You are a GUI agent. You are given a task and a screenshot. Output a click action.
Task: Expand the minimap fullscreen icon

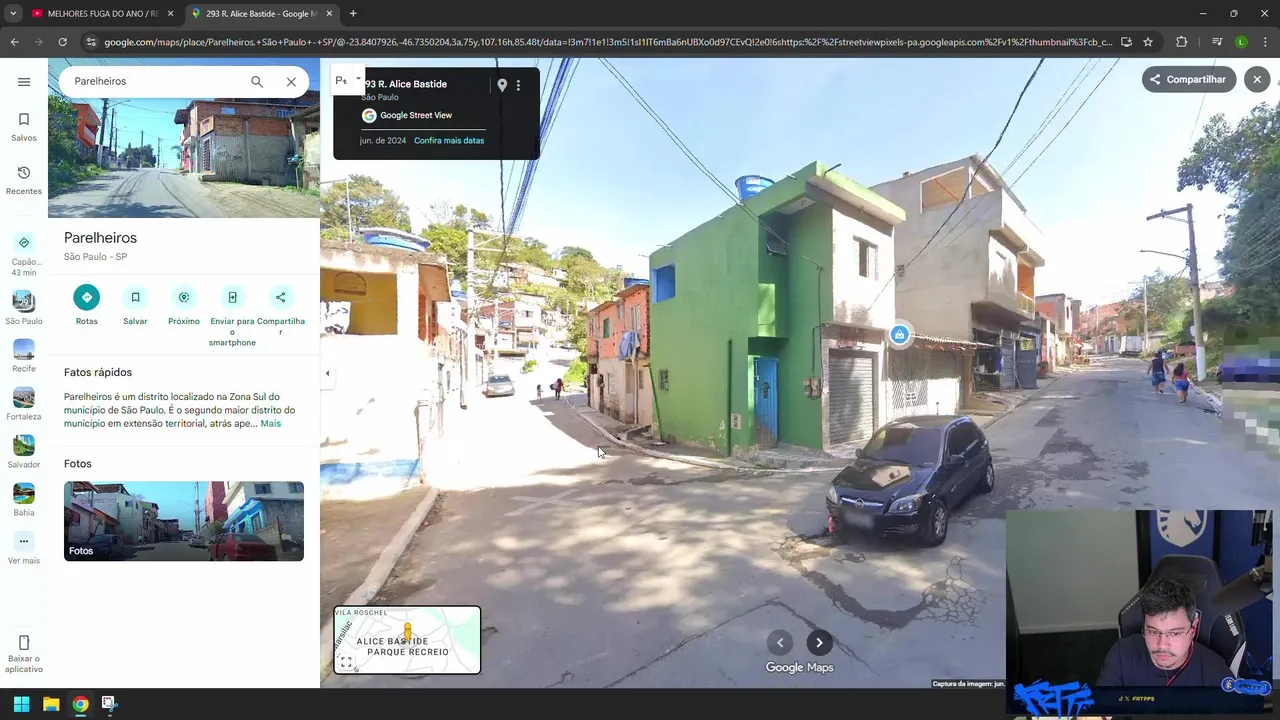point(346,662)
